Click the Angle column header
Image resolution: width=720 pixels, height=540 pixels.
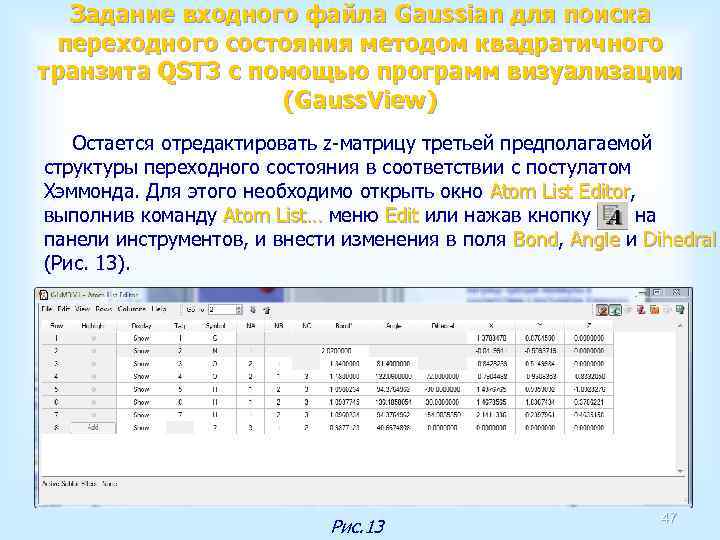(394, 326)
